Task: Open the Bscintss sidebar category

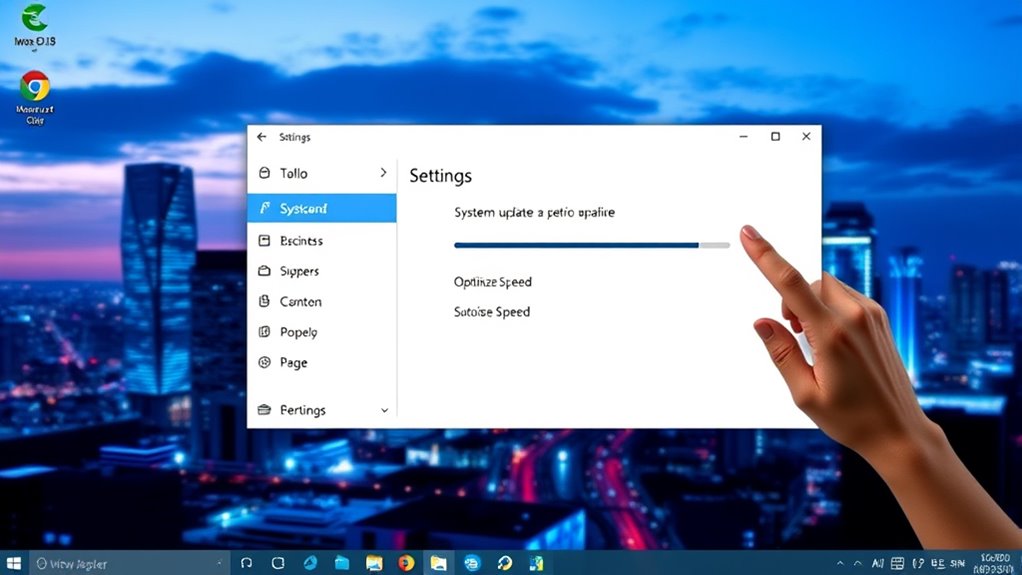Action: 322,241
